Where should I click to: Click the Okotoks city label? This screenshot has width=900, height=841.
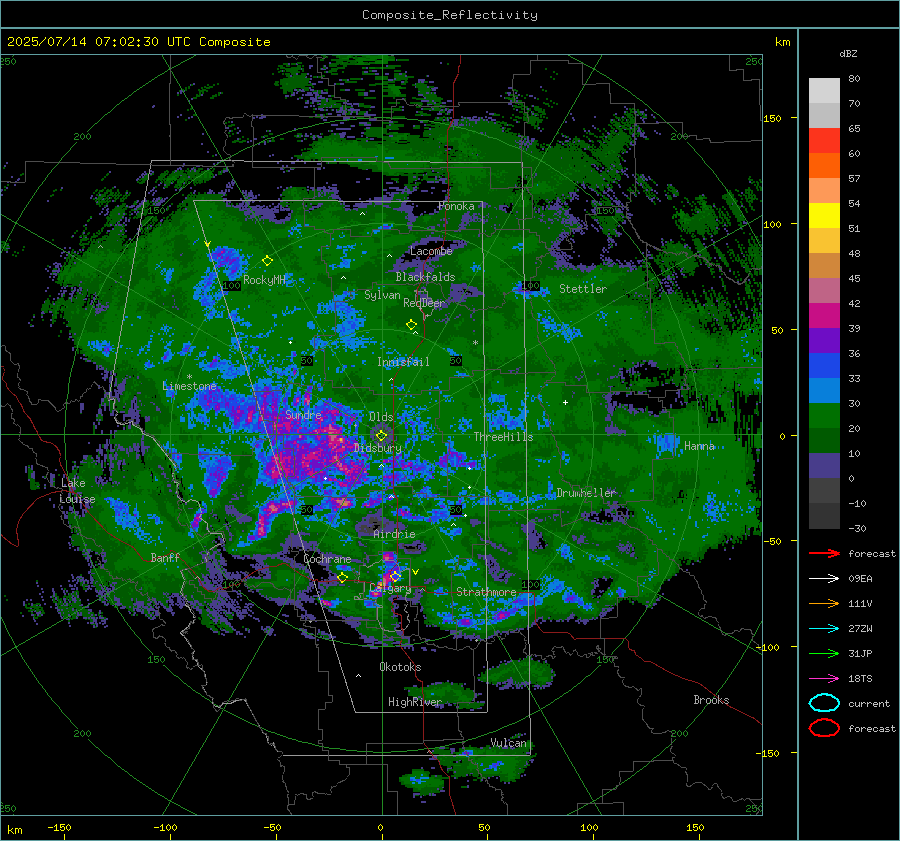pos(400,667)
